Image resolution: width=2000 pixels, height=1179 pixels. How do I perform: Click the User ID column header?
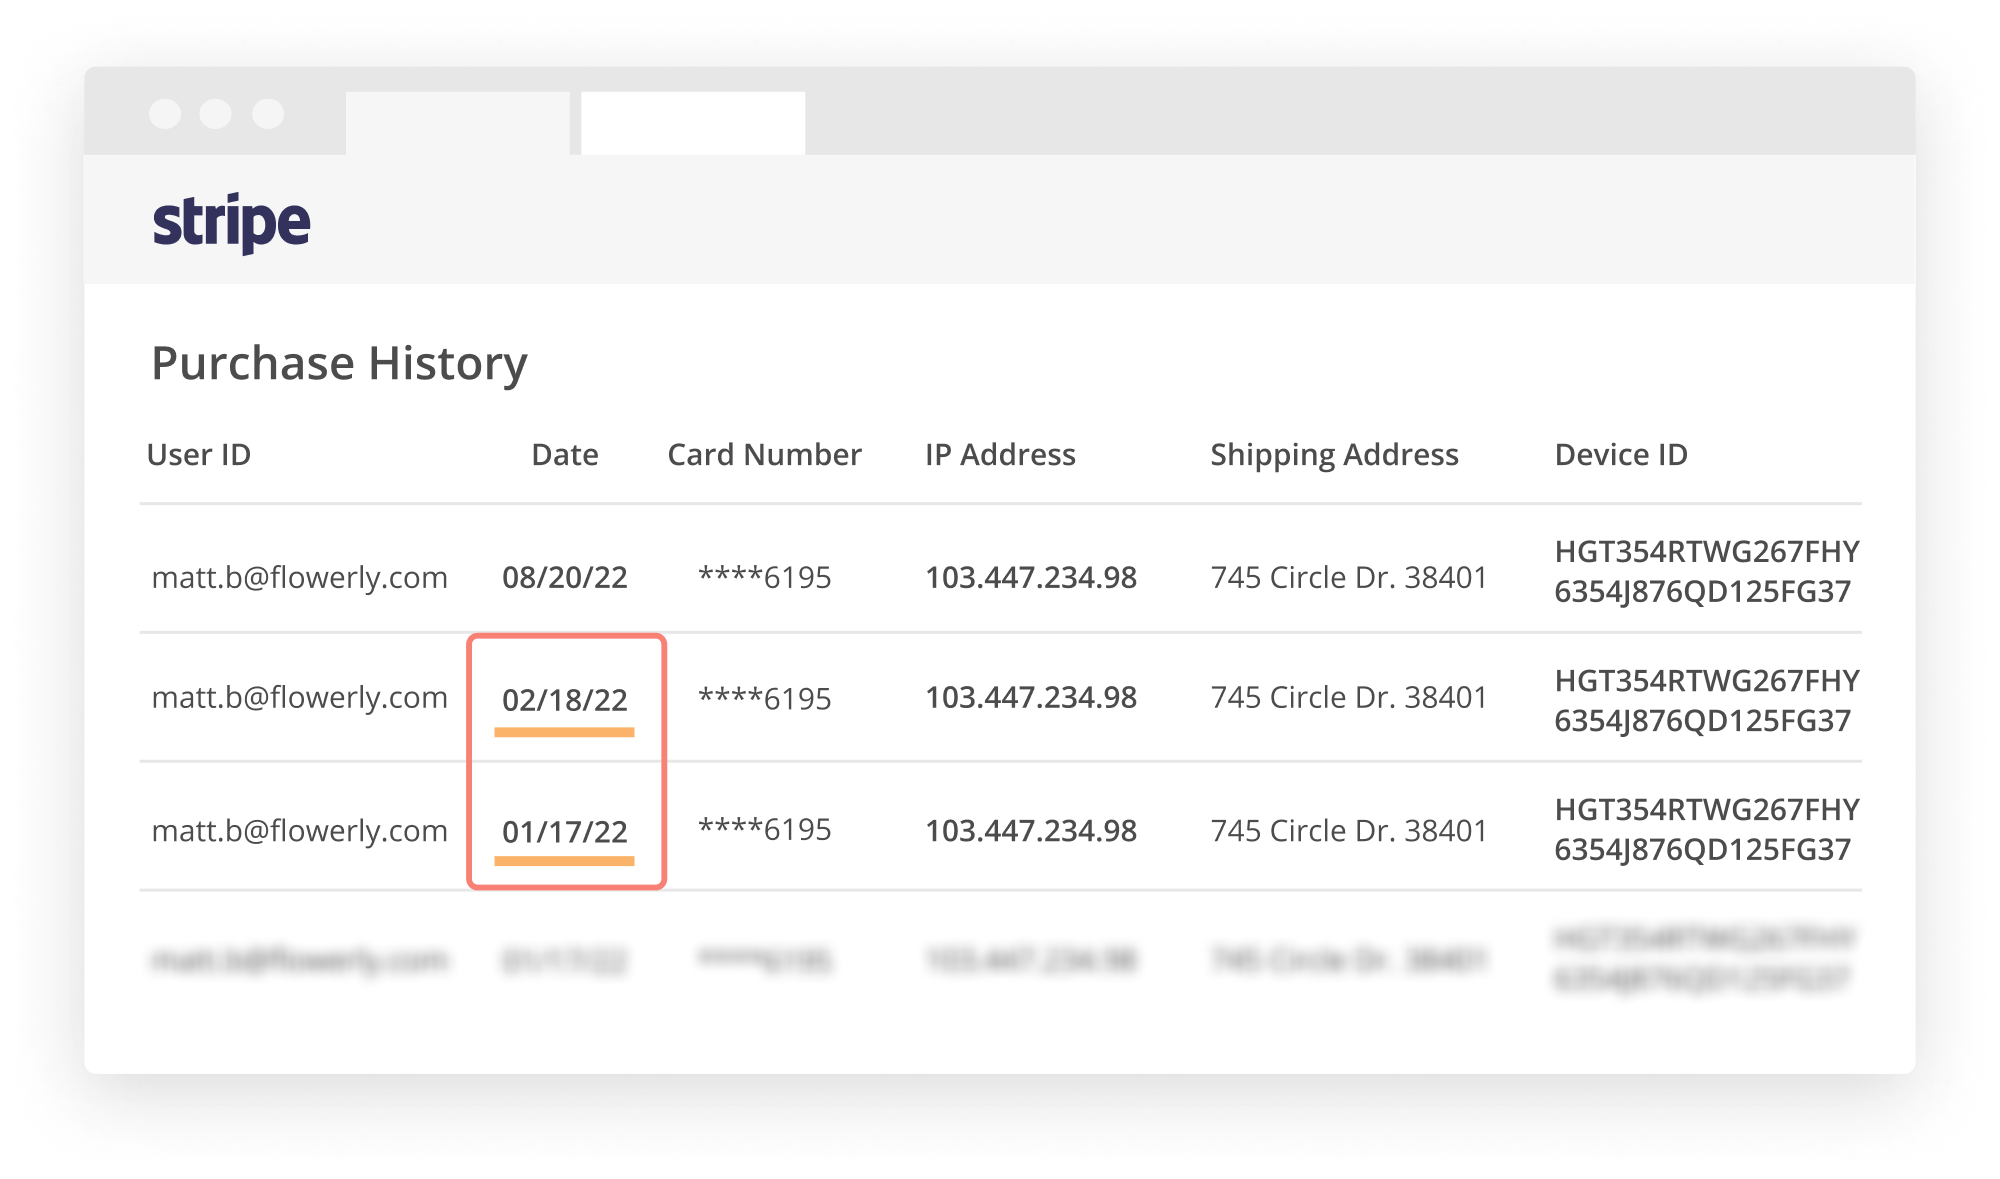click(x=199, y=455)
